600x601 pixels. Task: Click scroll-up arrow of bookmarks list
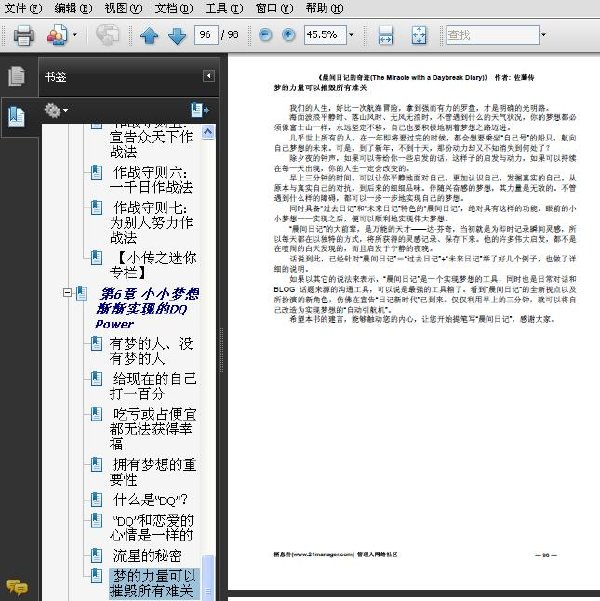208,132
